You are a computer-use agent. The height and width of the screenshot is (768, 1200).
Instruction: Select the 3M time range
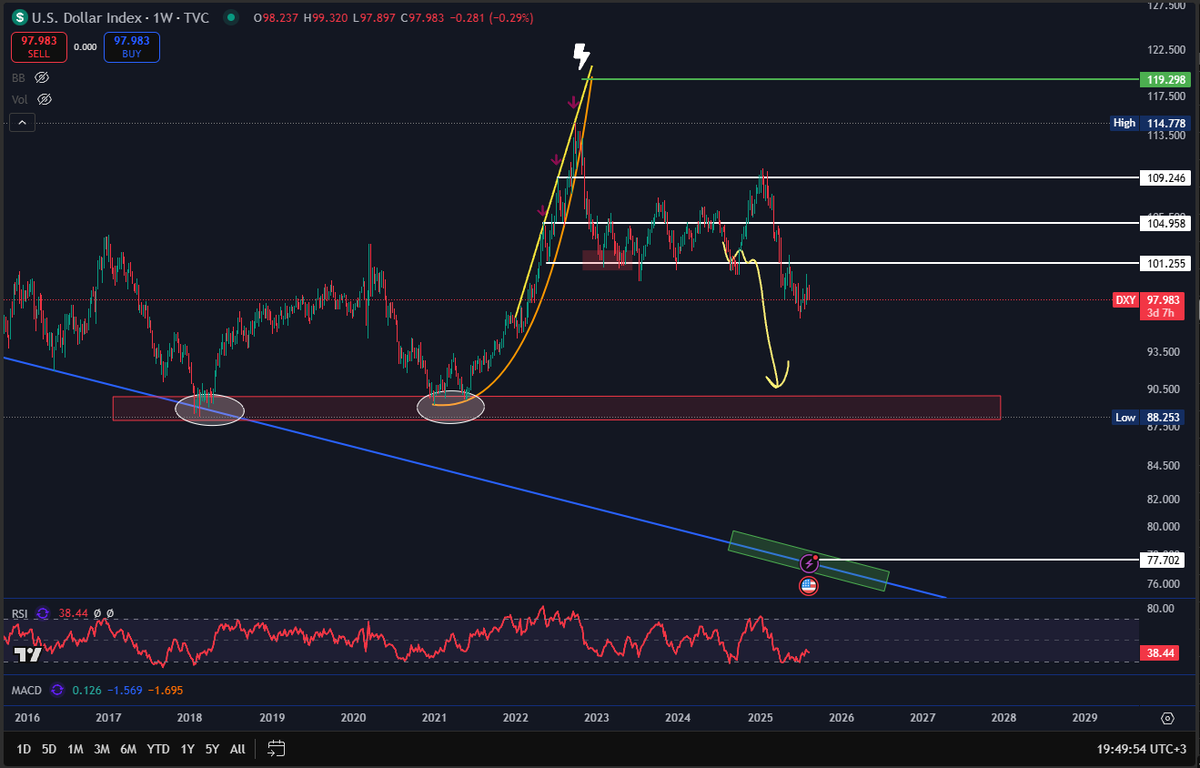coord(102,748)
